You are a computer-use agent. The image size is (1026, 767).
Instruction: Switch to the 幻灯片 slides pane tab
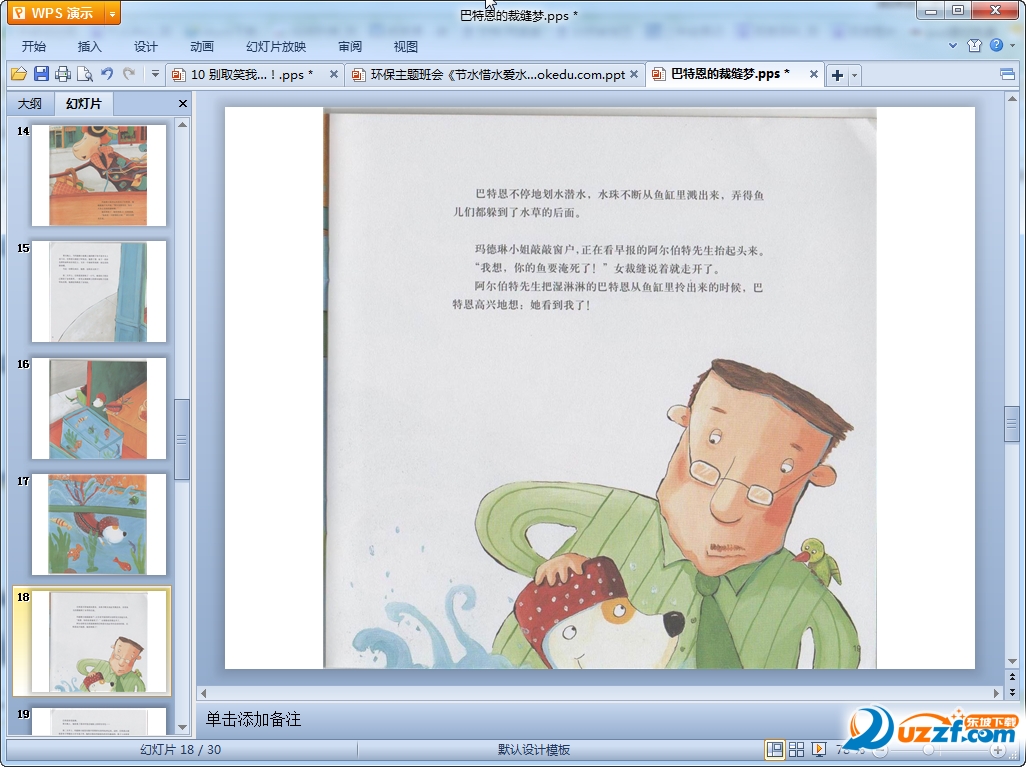[x=84, y=103]
